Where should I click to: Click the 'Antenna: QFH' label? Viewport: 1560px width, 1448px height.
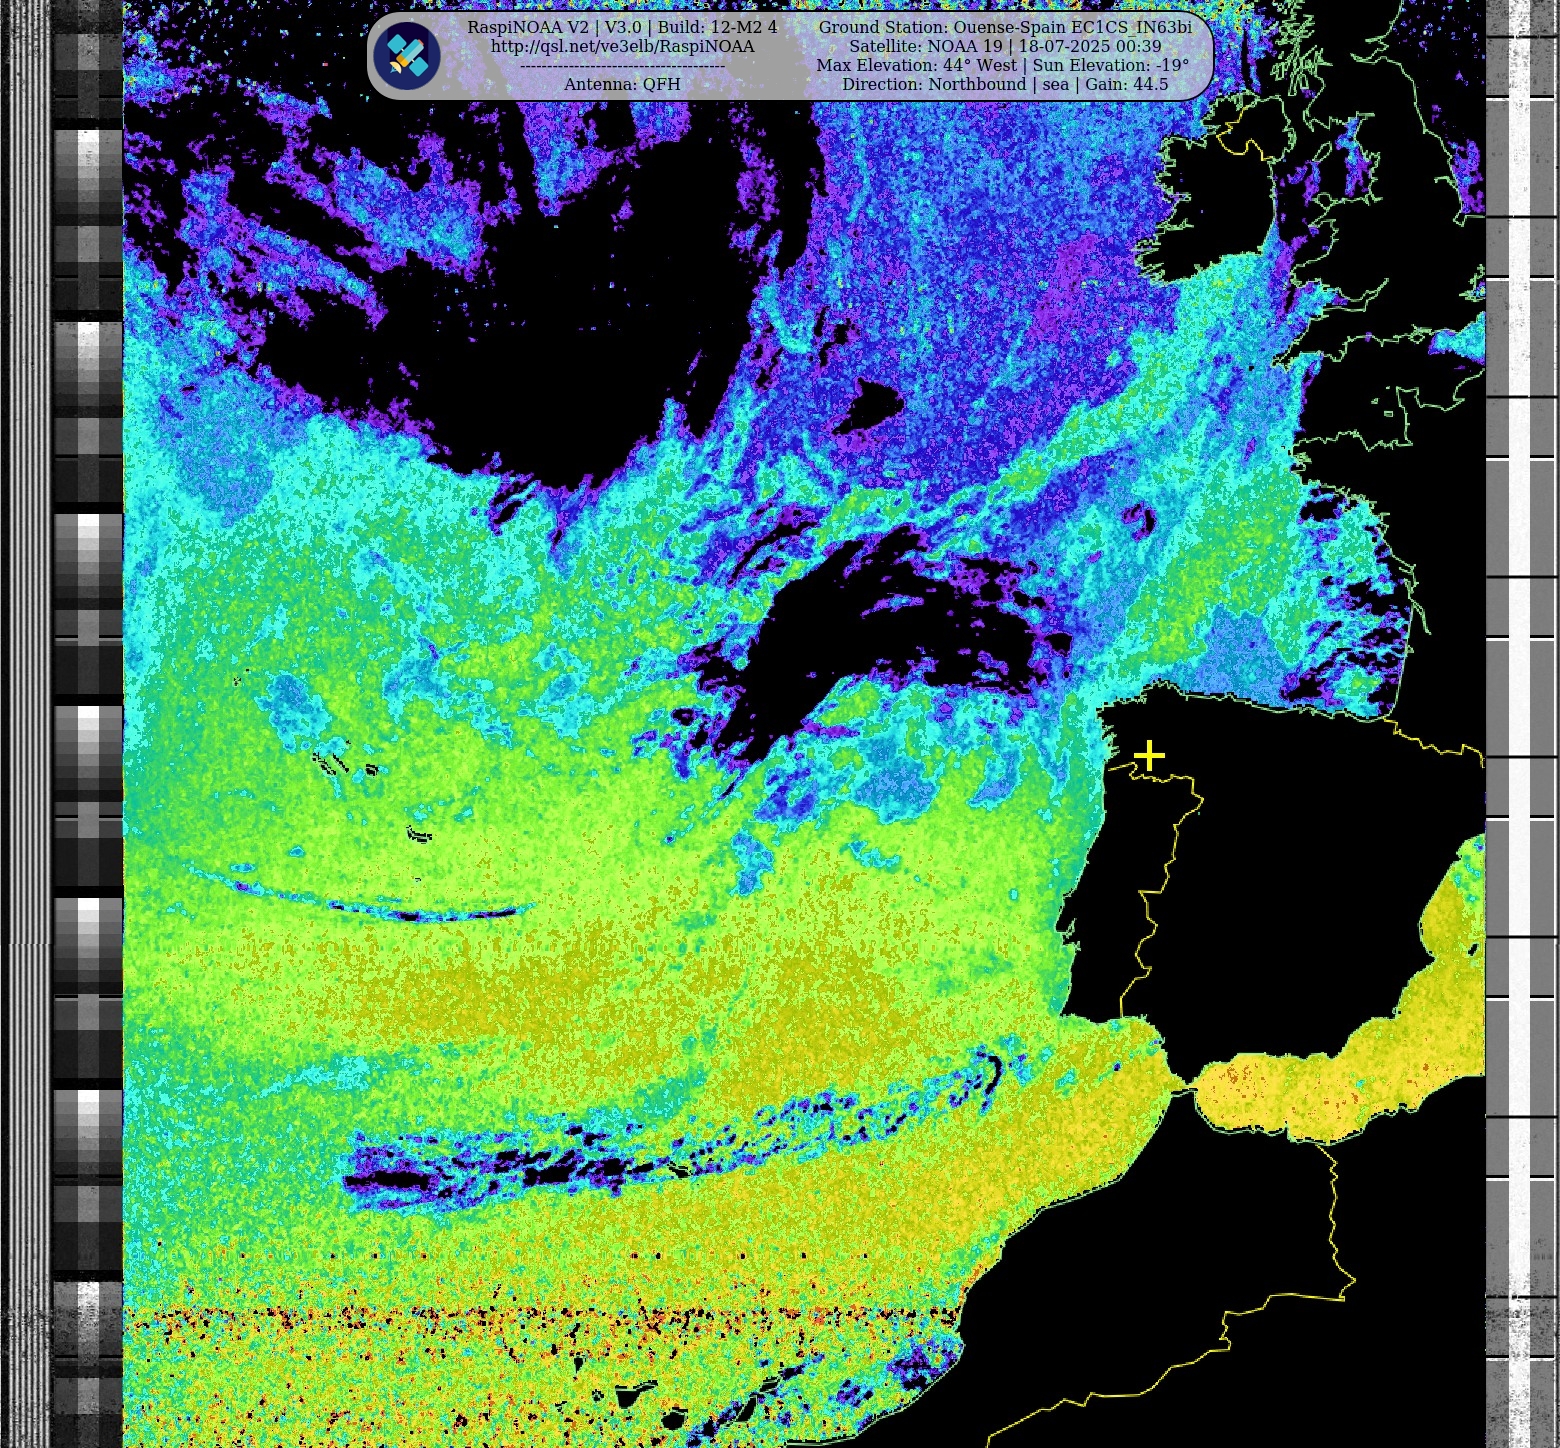[x=622, y=84]
